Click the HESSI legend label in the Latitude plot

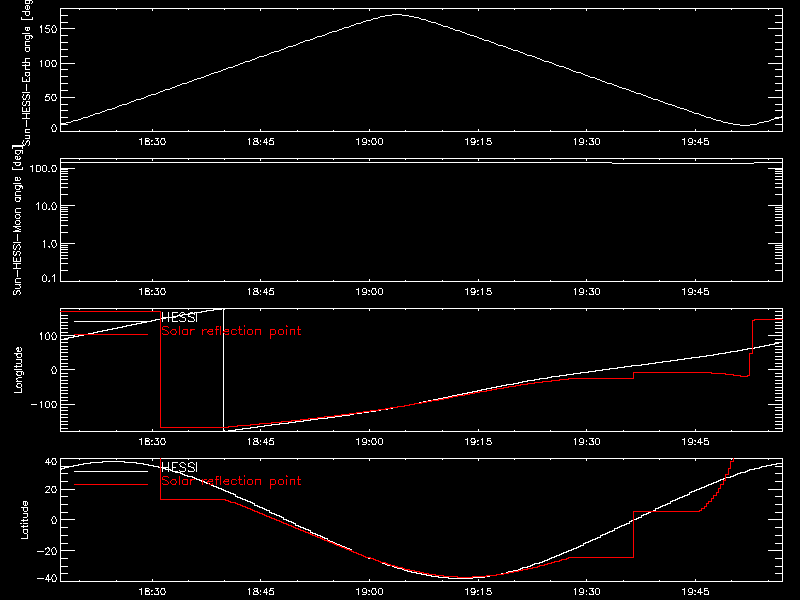[x=179, y=468]
